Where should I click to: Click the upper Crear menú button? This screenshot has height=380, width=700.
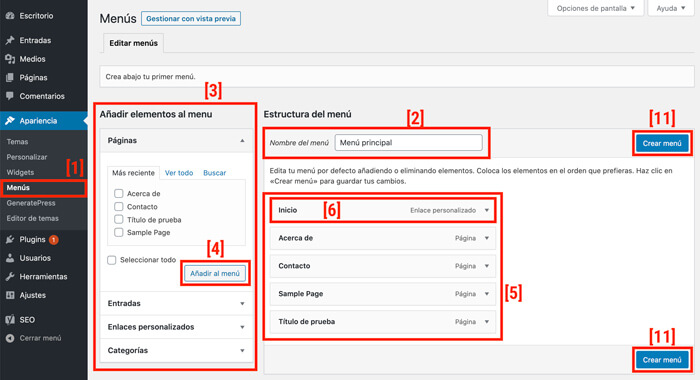(x=662, y=143)
